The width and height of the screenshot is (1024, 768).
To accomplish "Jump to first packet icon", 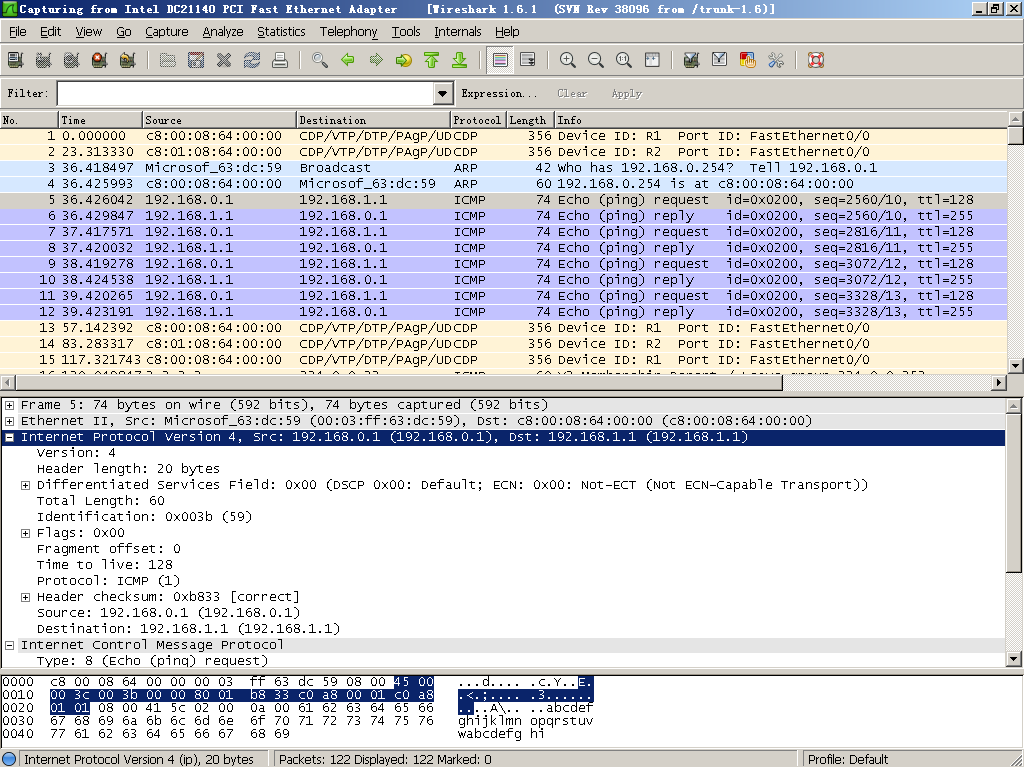I will coord(432,61).
